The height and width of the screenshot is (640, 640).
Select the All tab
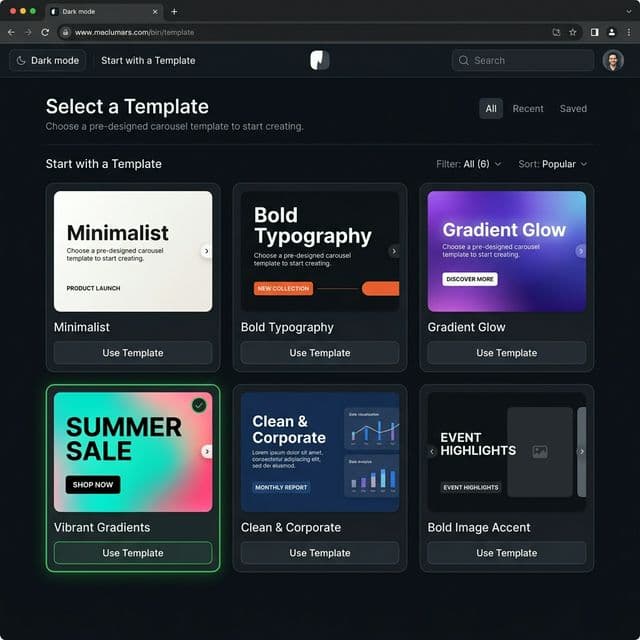(x=491, y=109)
